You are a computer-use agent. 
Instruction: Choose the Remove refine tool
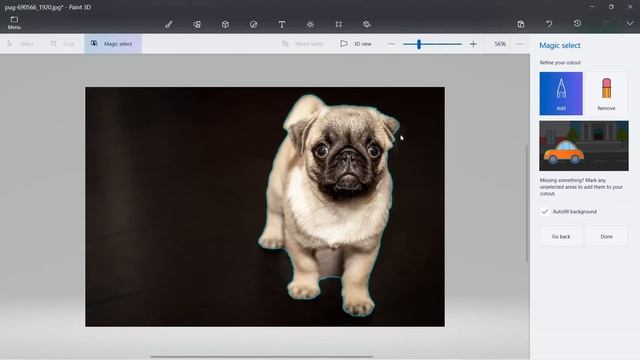(606, 93)
